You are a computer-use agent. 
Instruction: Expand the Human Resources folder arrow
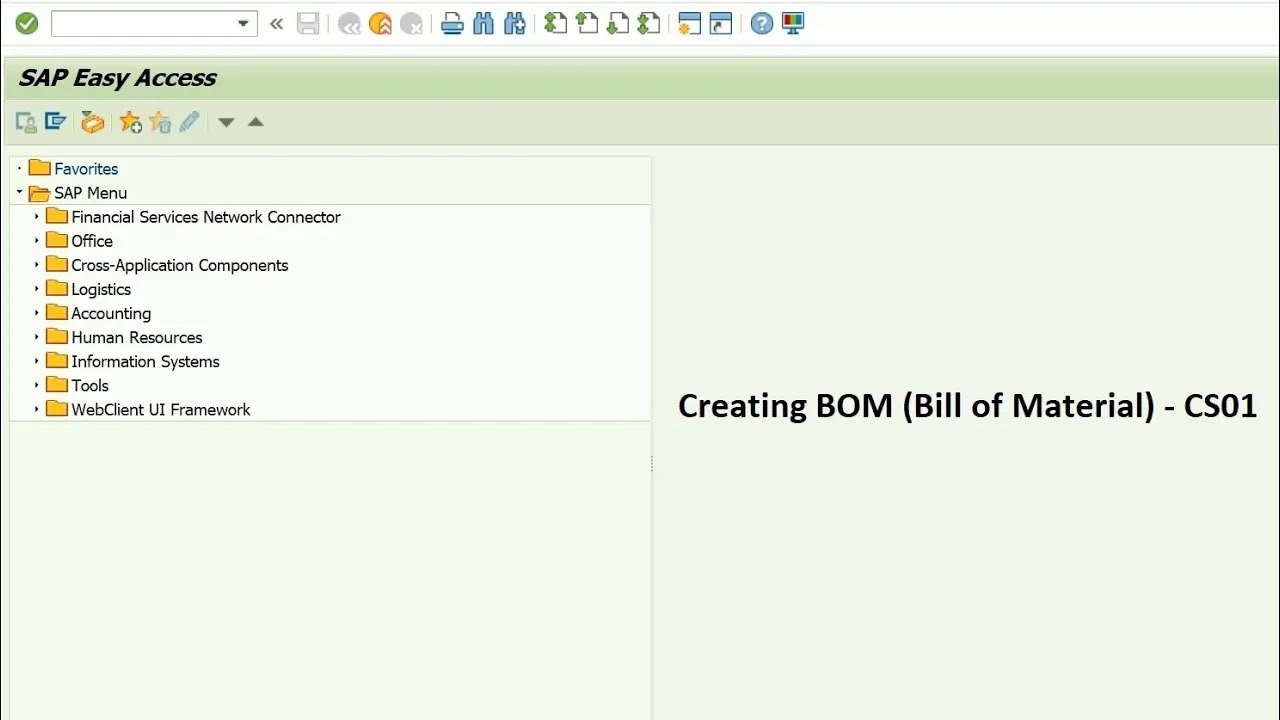click(x=37, y=337)
